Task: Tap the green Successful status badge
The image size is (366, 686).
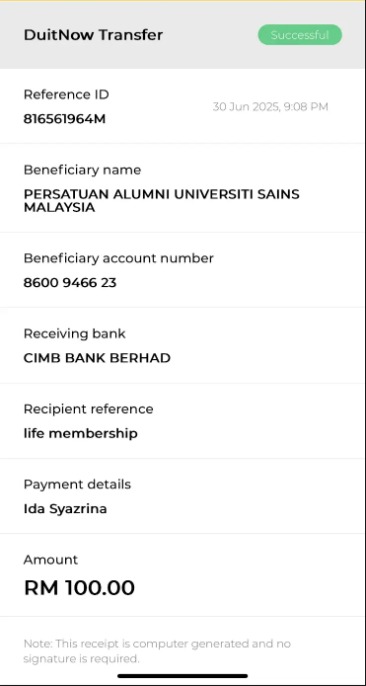Action: [x=300, y=35]
